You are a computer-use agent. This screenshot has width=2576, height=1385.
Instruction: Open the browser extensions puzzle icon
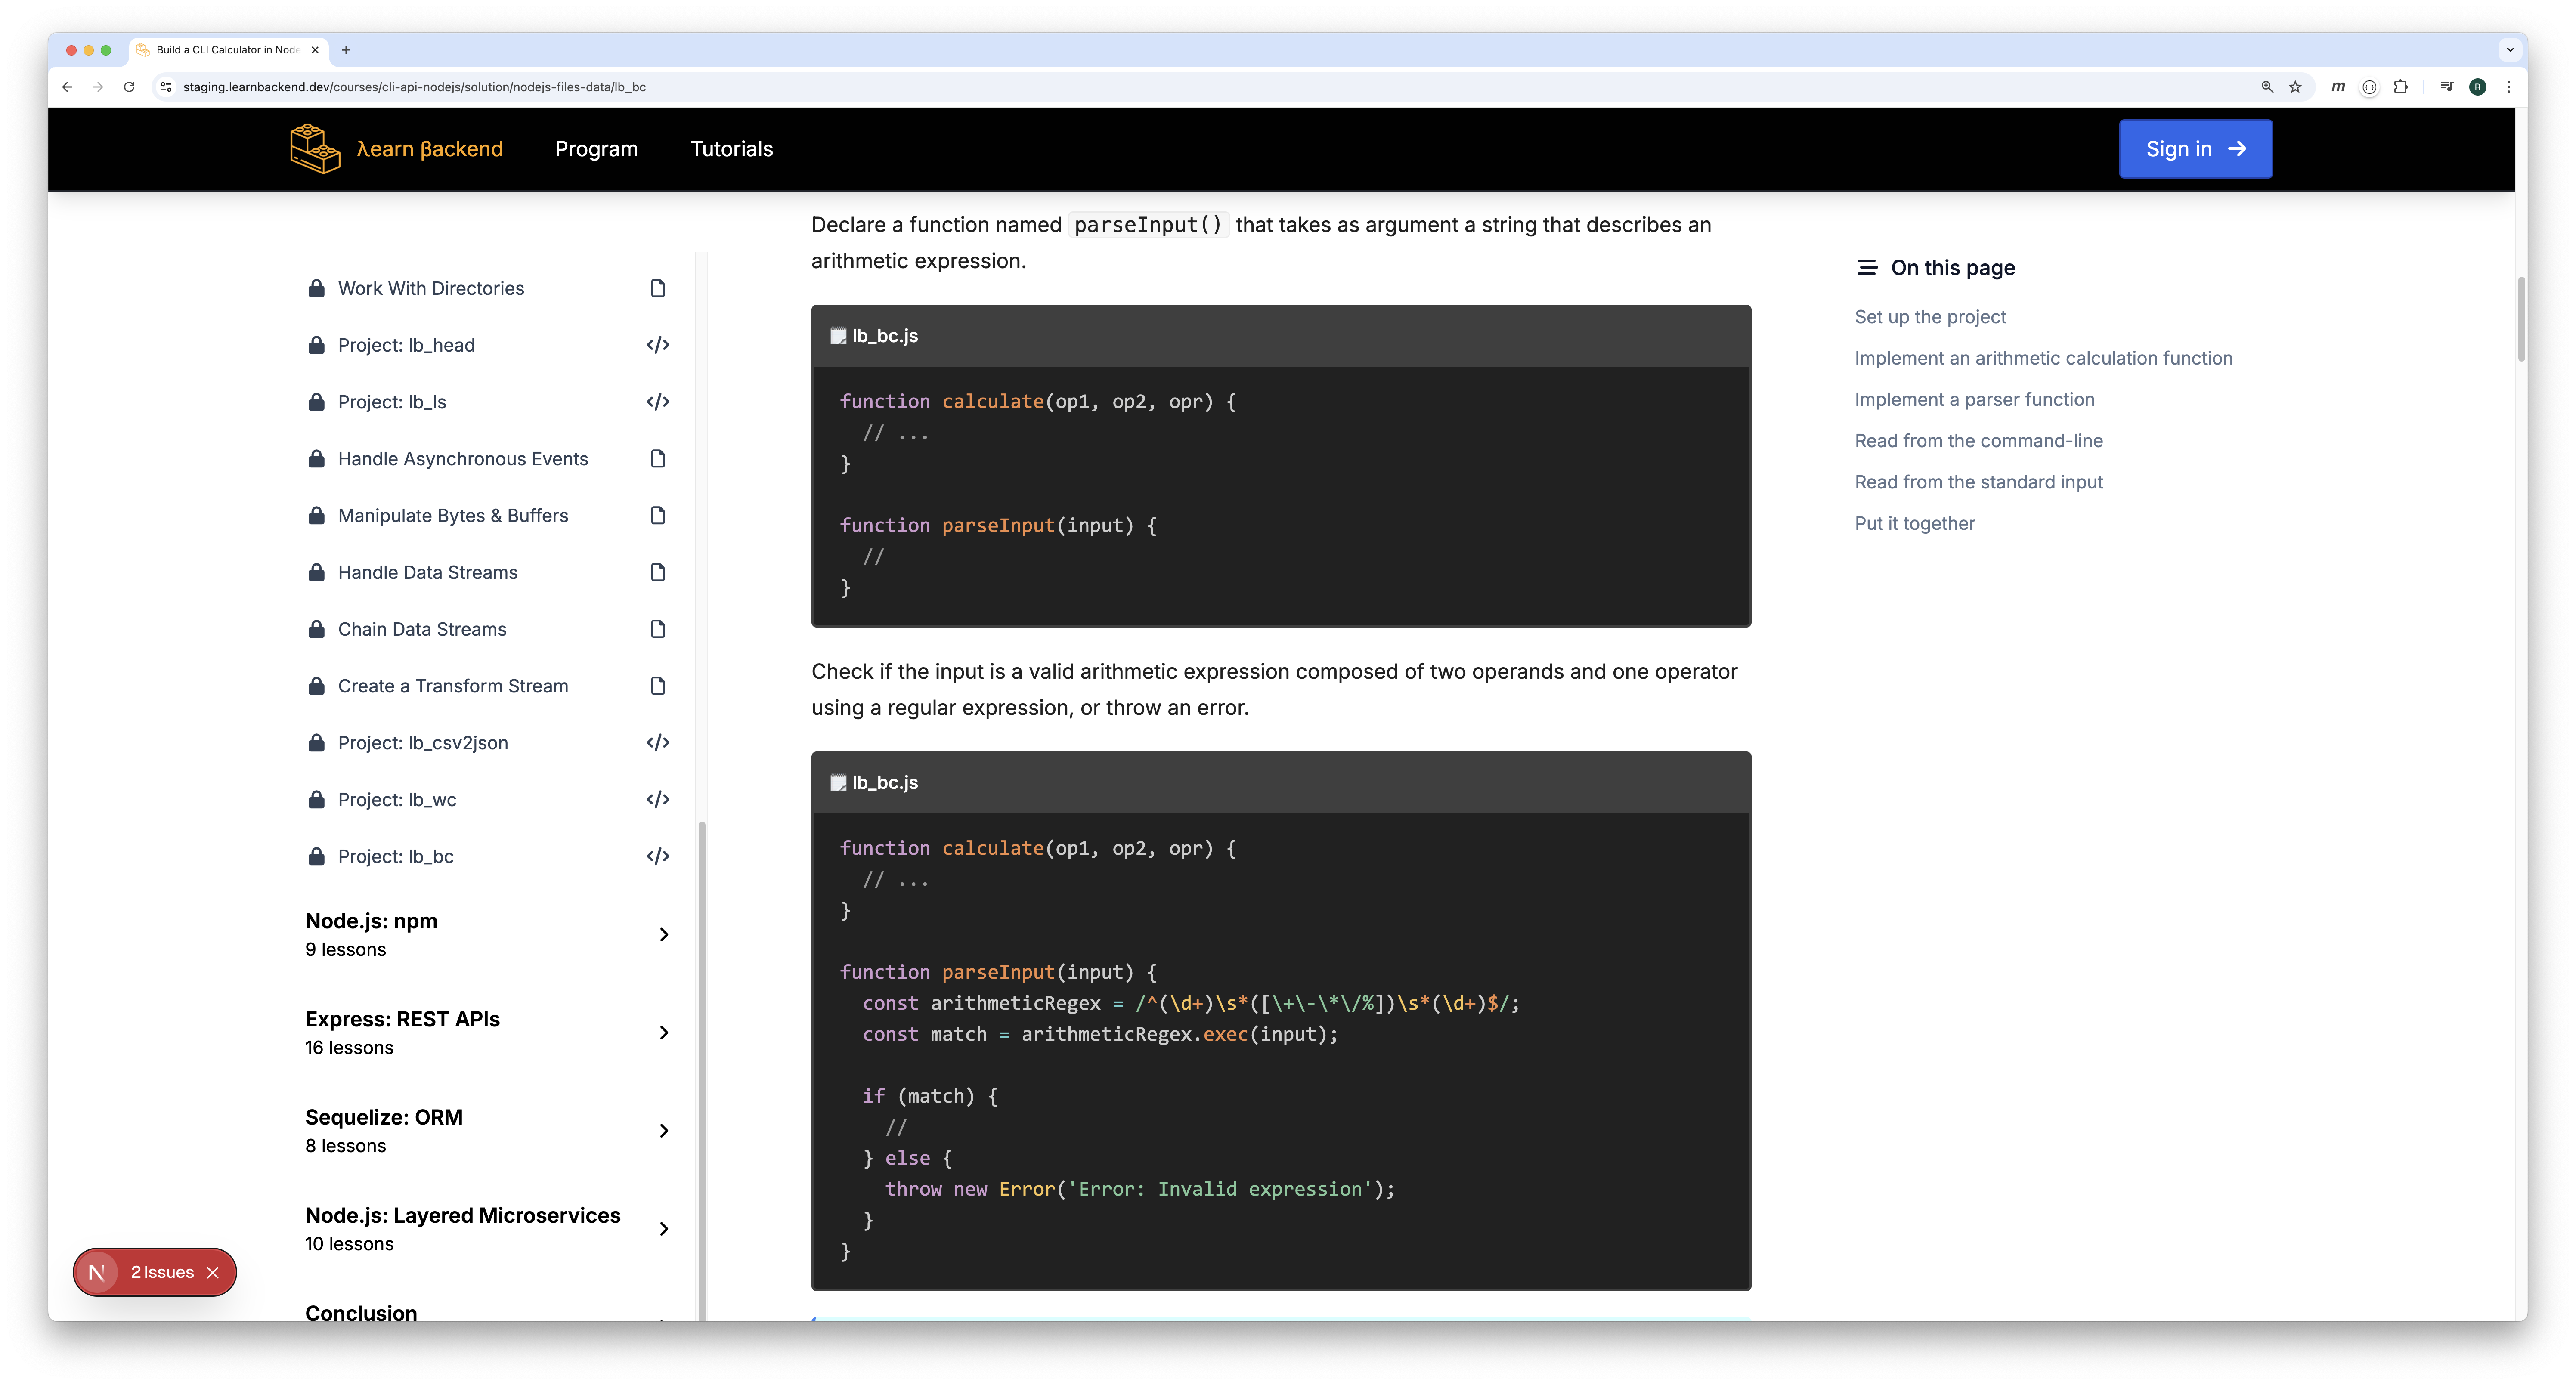[2400, 87]
